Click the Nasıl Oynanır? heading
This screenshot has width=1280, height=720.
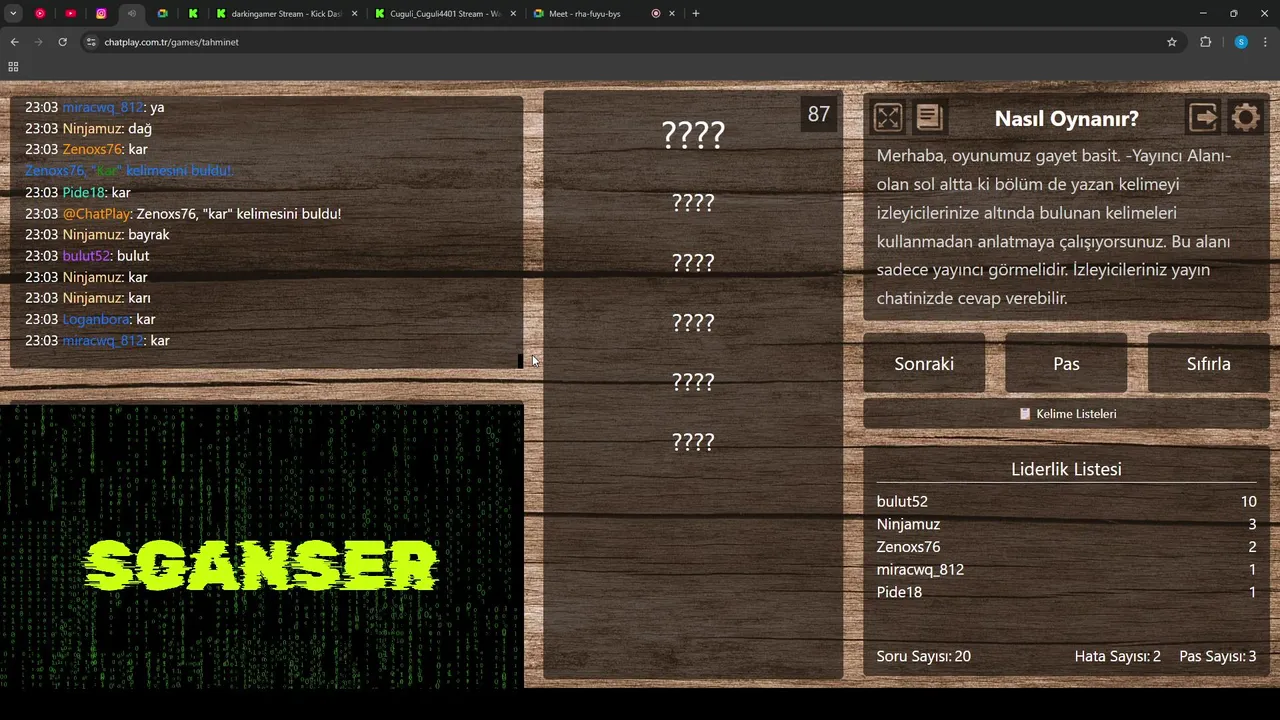coord(1066,118)
